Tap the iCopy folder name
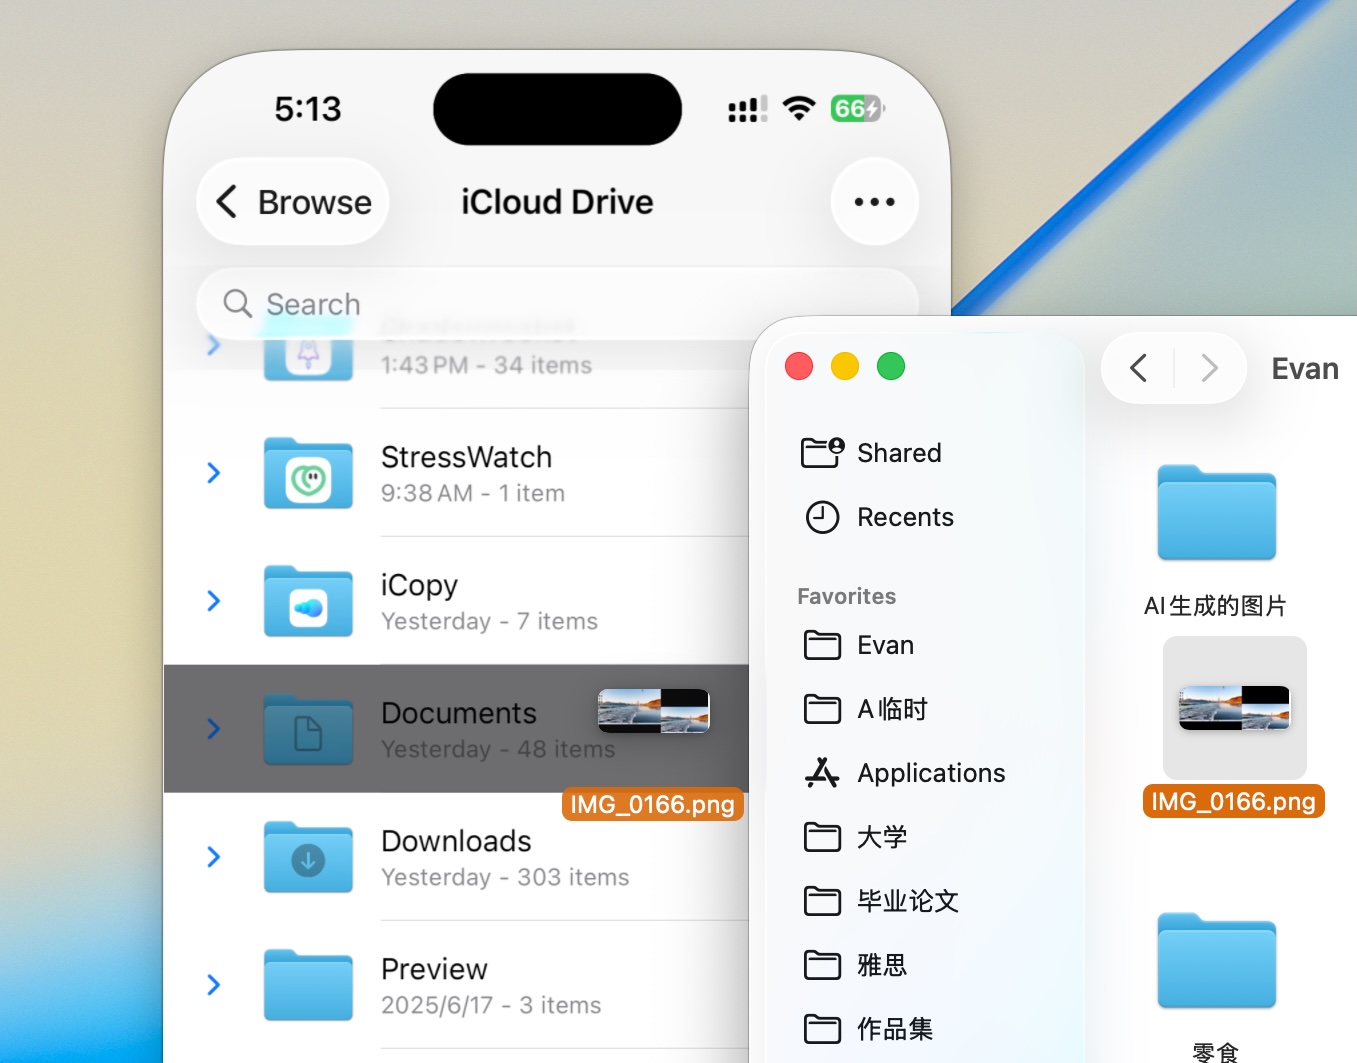This screenshot has height=1063, width=1357. 420,585
